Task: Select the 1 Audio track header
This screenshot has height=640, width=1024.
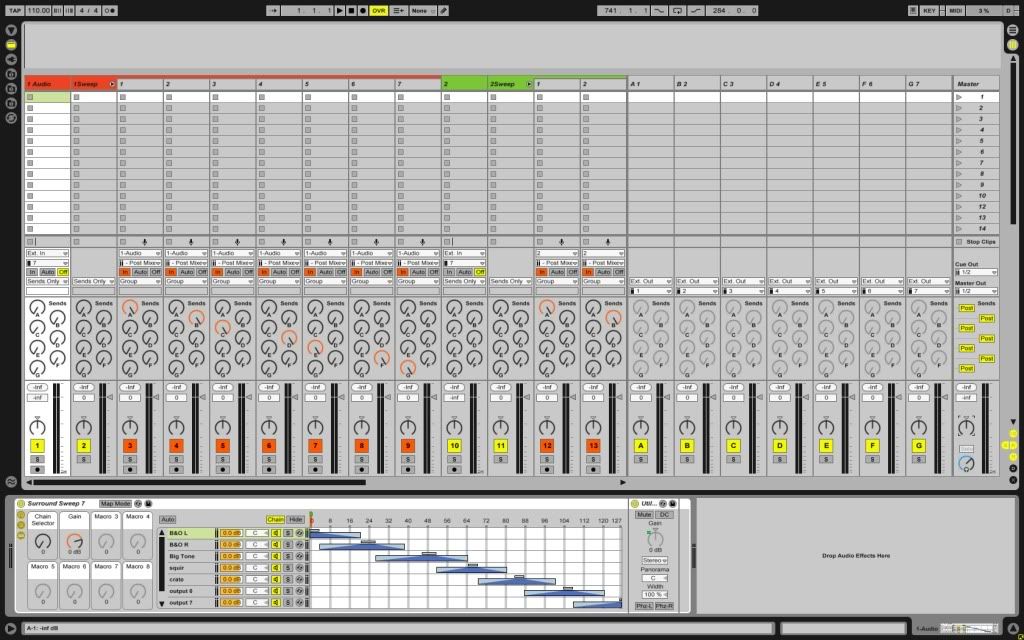Action: pyautogui.click(x=48, y=84)
